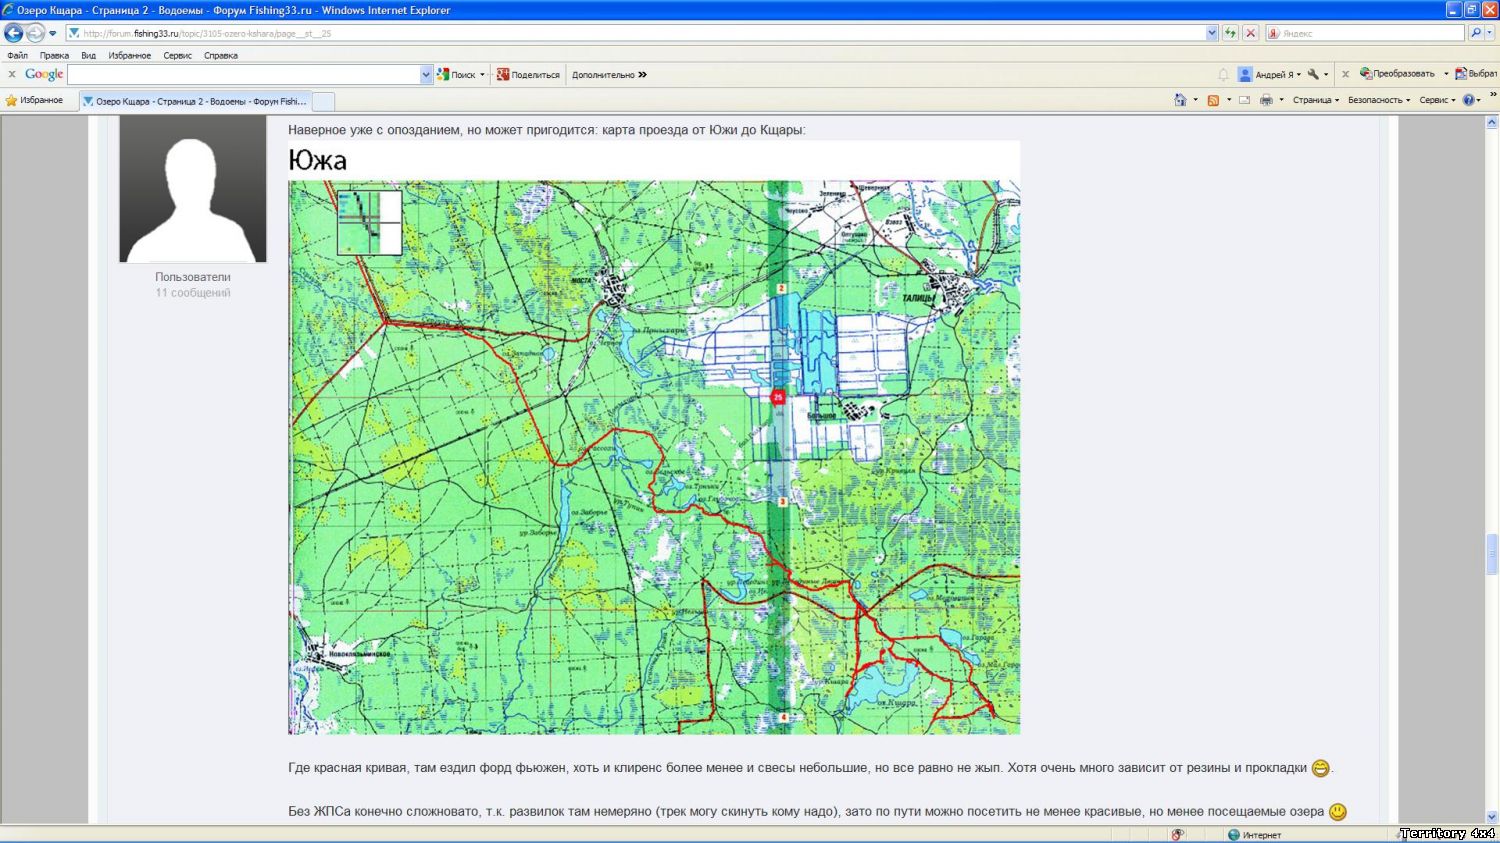Expand the Безопасность dropdown menu
1500x843 pixels.
point(1378,100)
